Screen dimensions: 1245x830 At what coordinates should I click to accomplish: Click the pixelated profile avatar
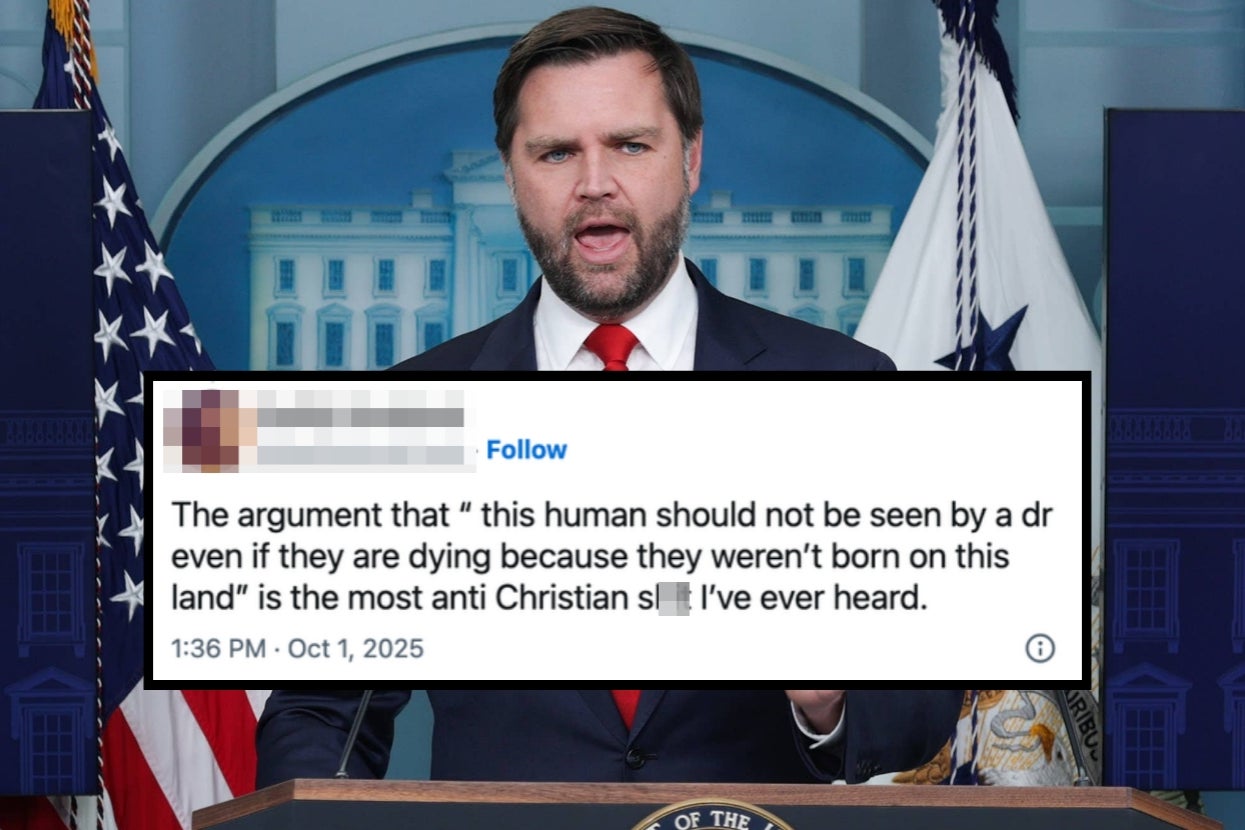coord(203,430)
